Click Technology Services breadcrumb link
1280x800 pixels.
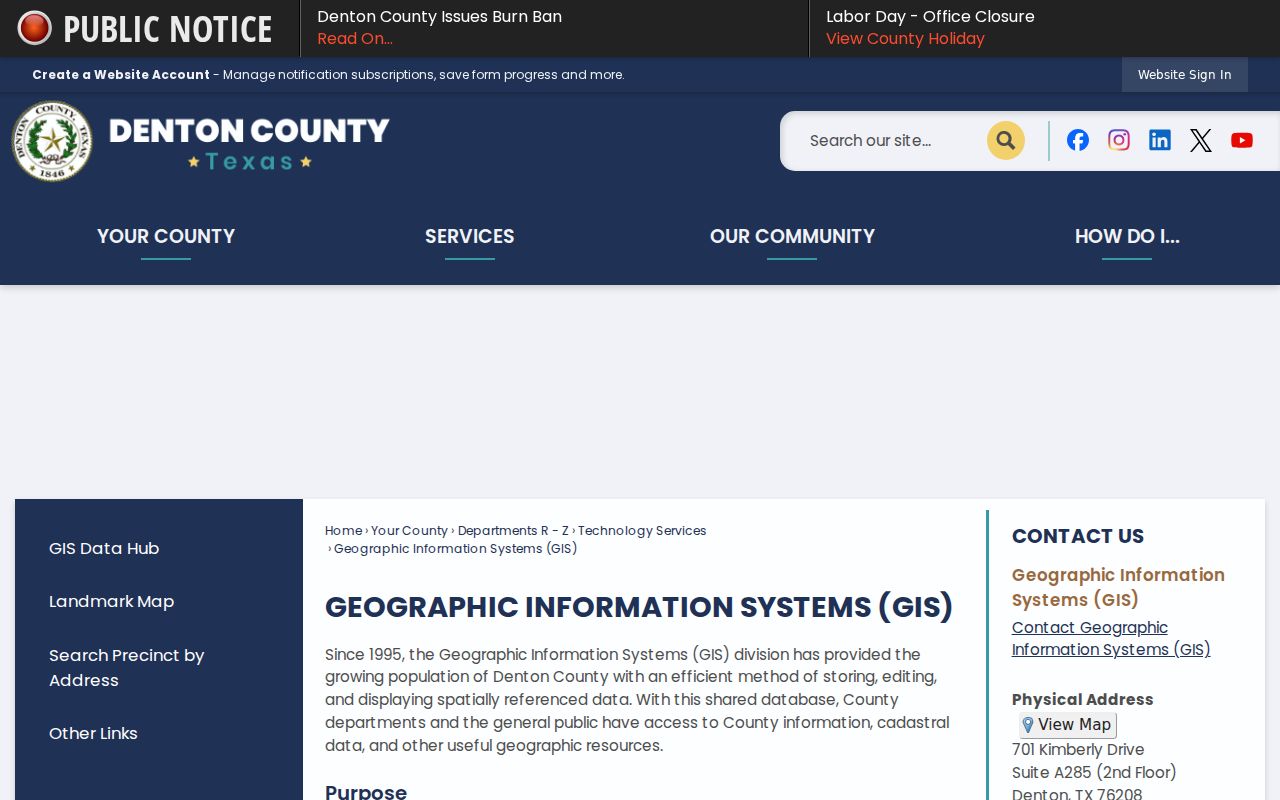coord(642,531)
